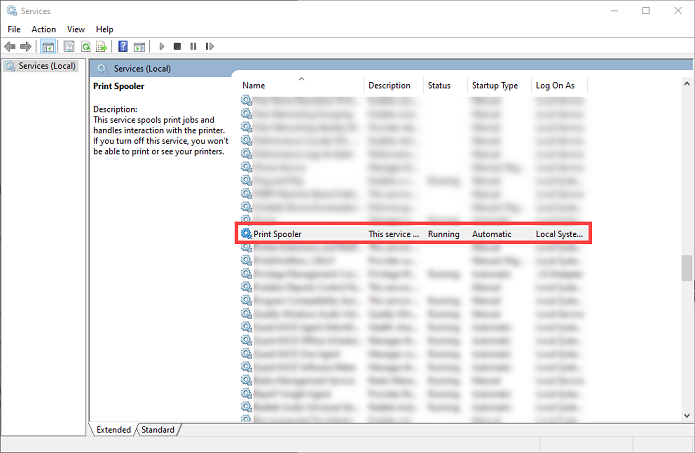Open the Action menu
The height and width of the screenshot is (453, 695).
click(x=43, y=29)
